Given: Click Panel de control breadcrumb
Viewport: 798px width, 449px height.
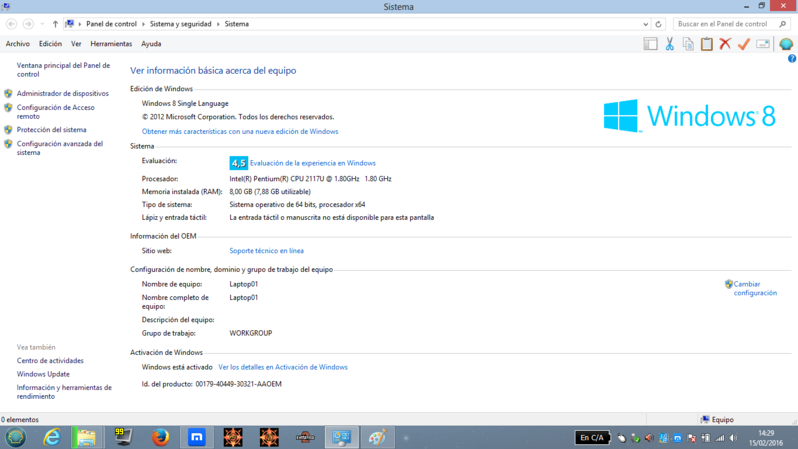Looking at the screenshot, I should pos(111,24).
